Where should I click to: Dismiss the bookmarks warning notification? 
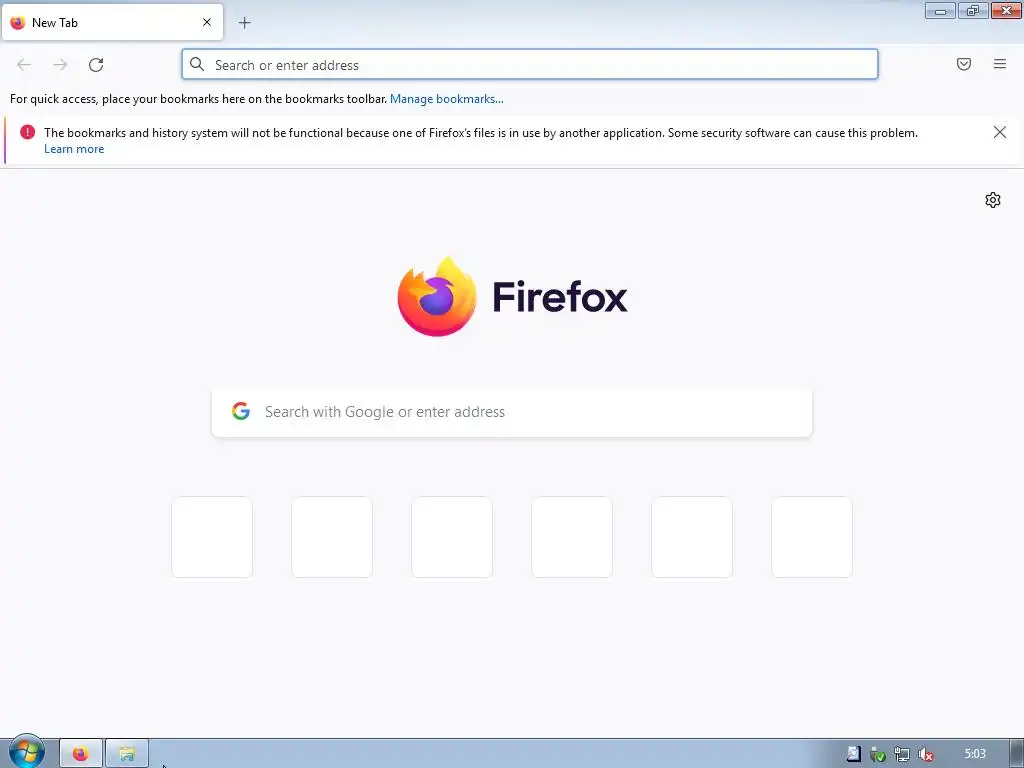1000,133
